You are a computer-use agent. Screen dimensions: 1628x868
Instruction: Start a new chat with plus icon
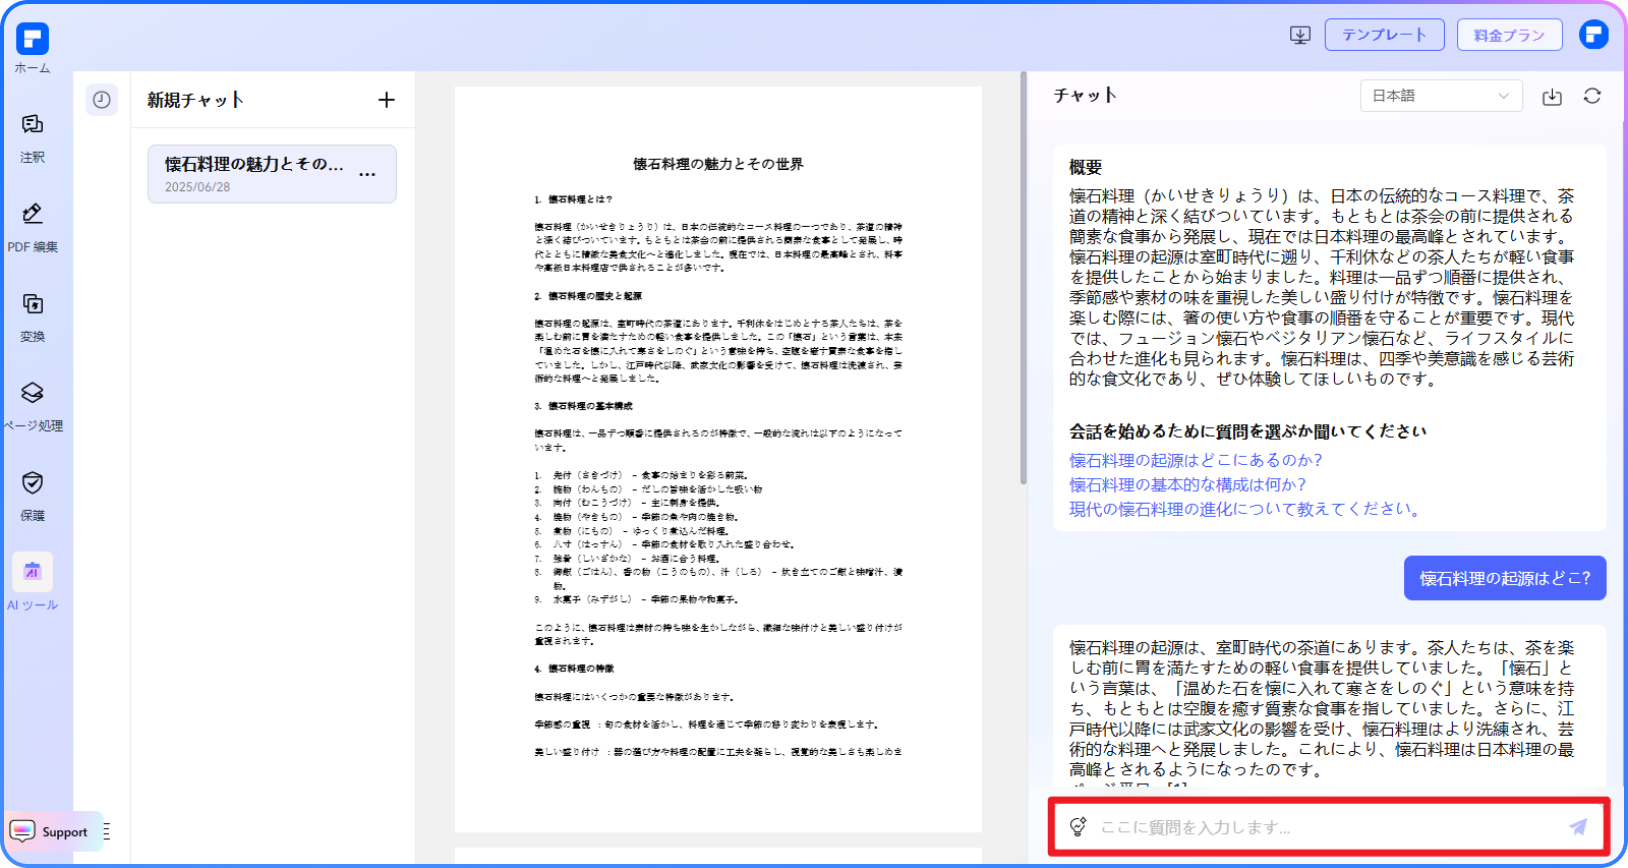[x=386, y=100]
